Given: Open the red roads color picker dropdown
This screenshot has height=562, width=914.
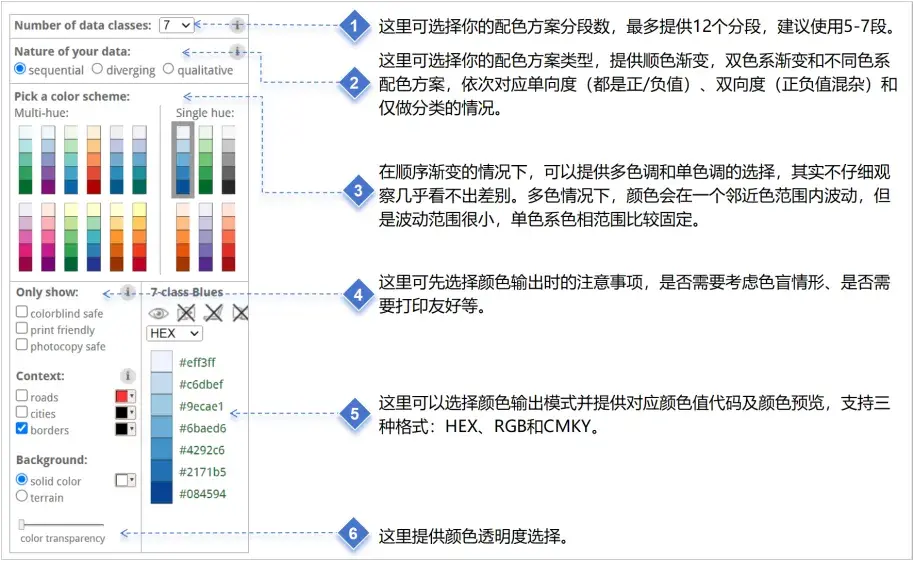Looking at the screenshot, I should click(125, 396).
